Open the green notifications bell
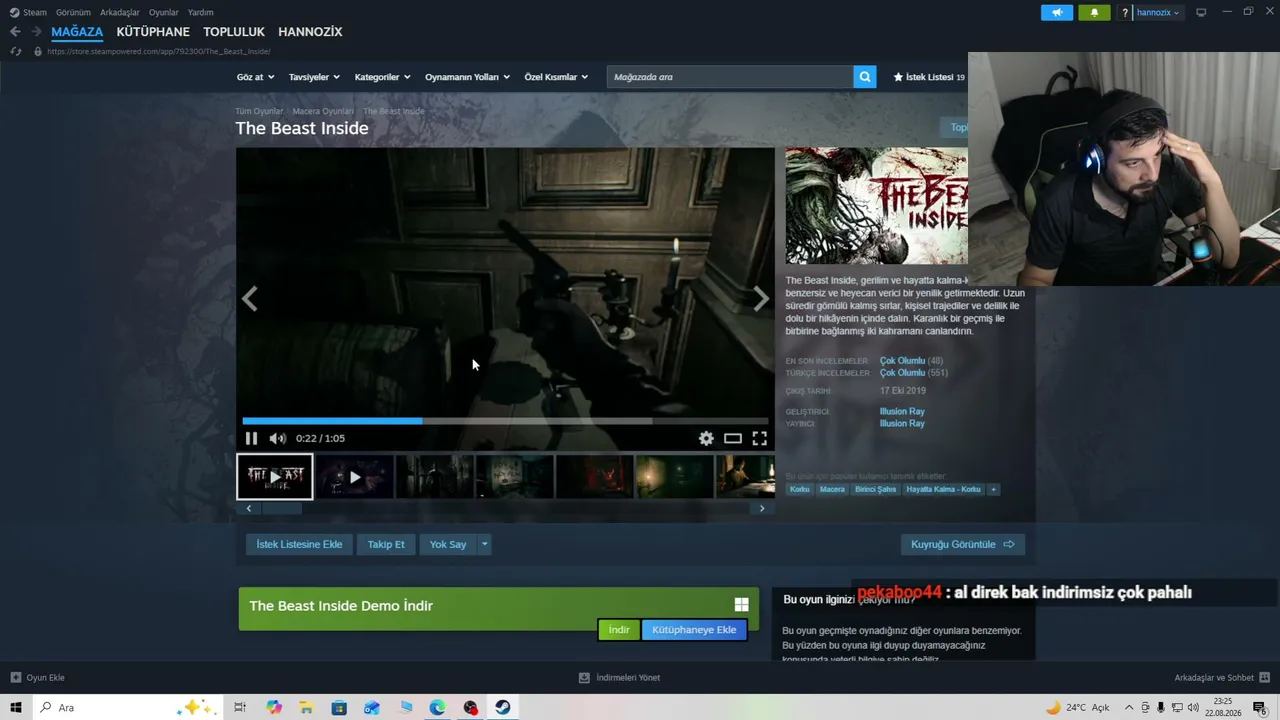This screenshot has width=1280, height=720. point(1094,13)
